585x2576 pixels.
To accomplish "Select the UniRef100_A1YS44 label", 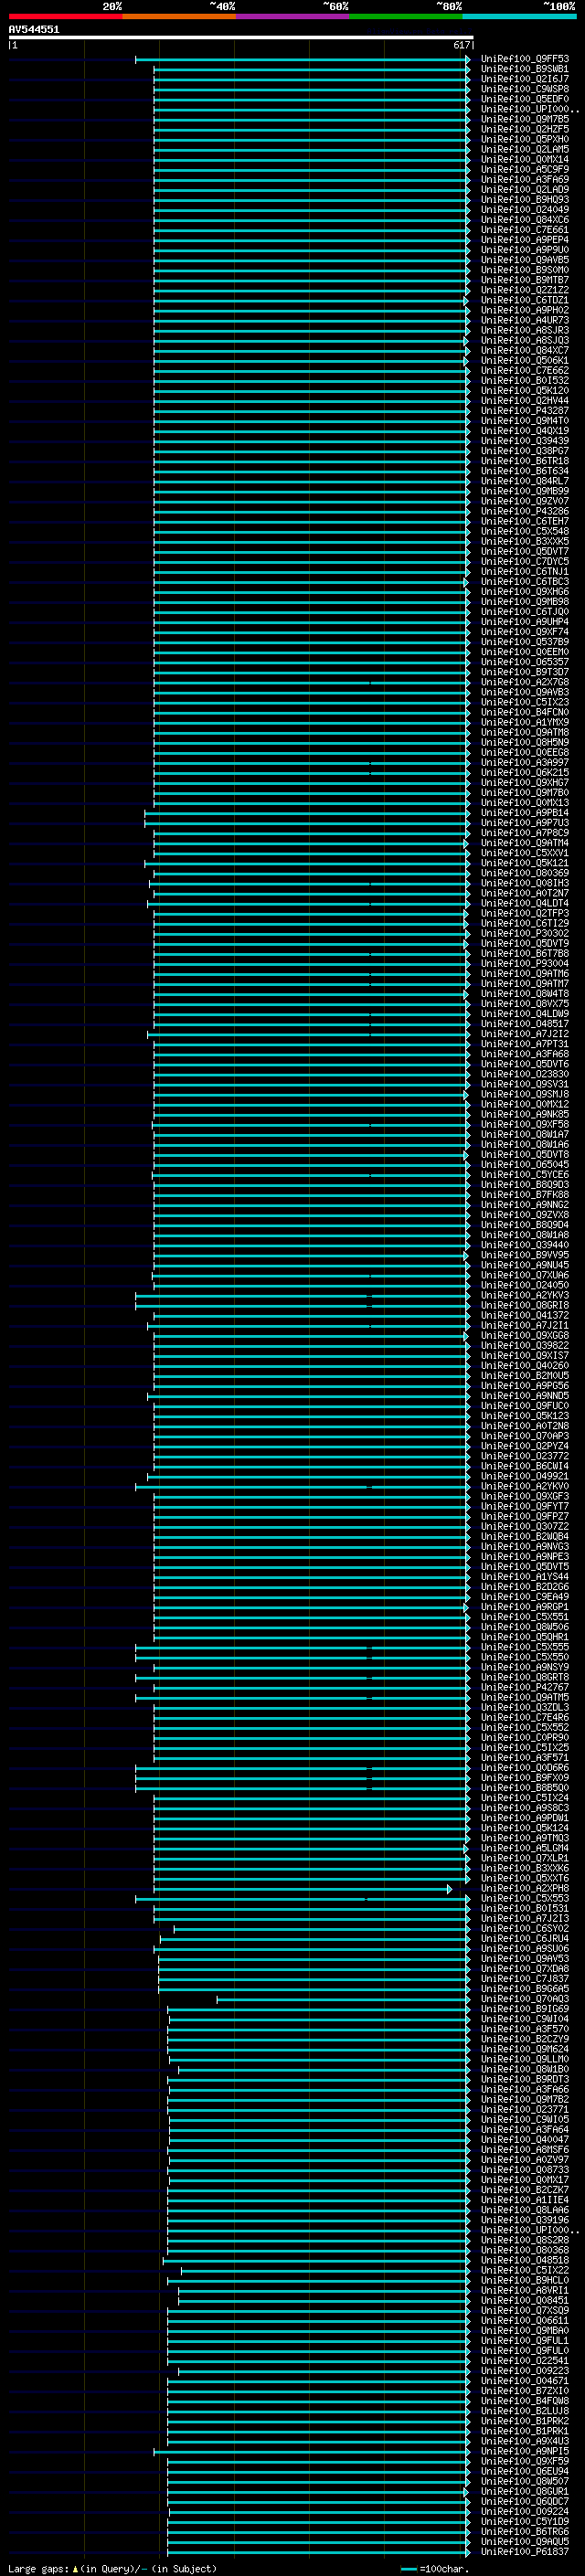I will coord(525,1576).
